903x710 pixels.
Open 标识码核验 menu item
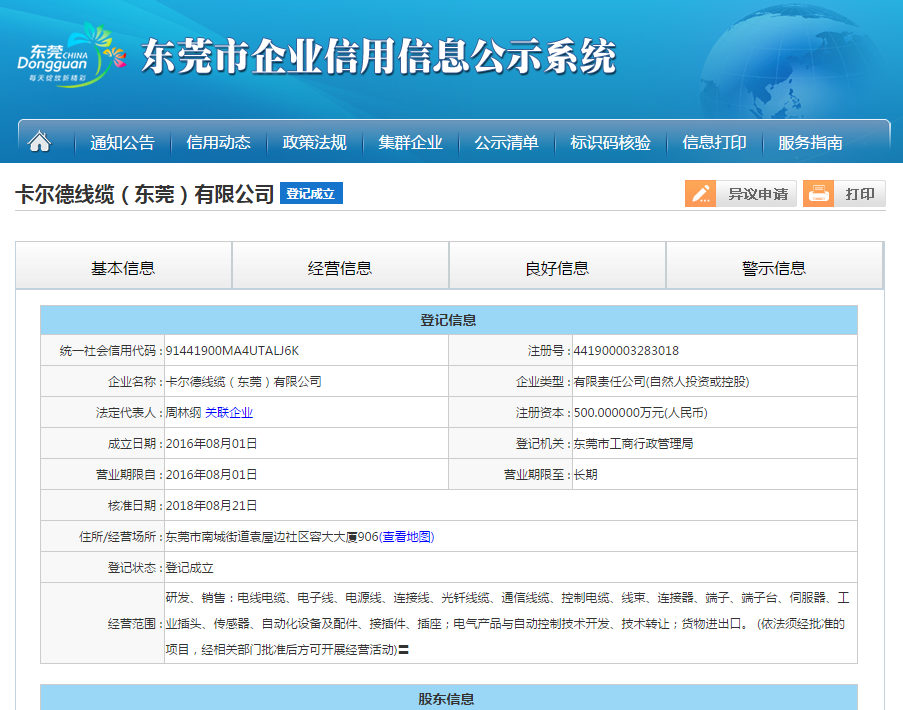pyautogui.click(x=610, y=142)
